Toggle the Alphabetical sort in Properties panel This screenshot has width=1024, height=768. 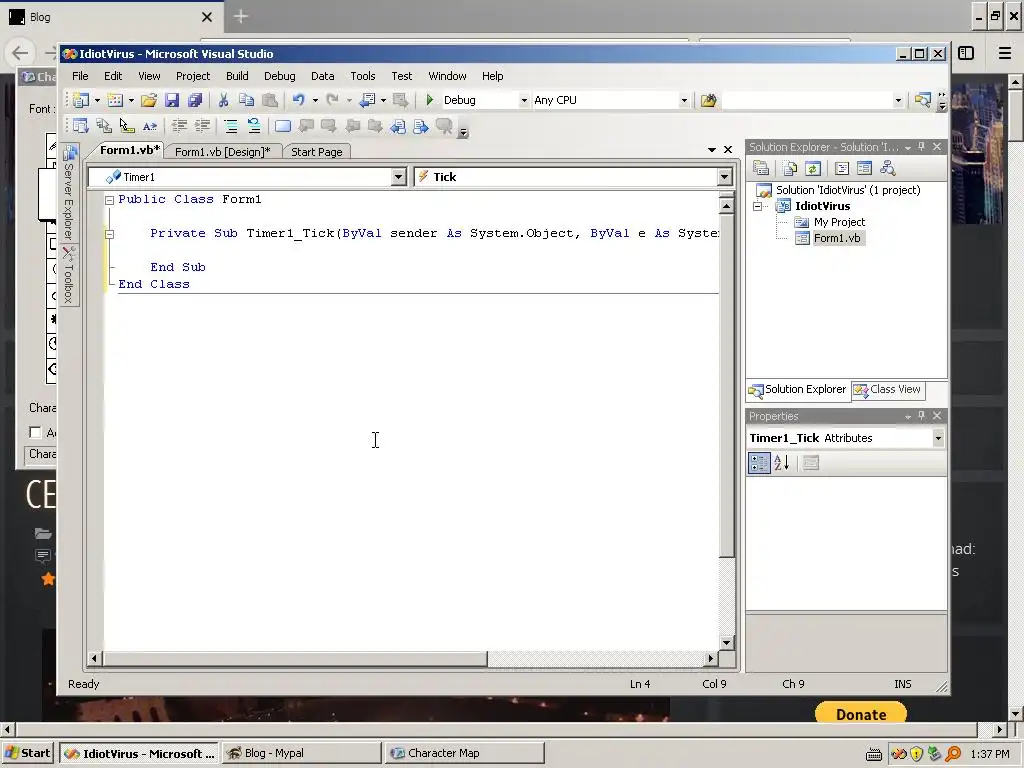[x=782, y=463]
